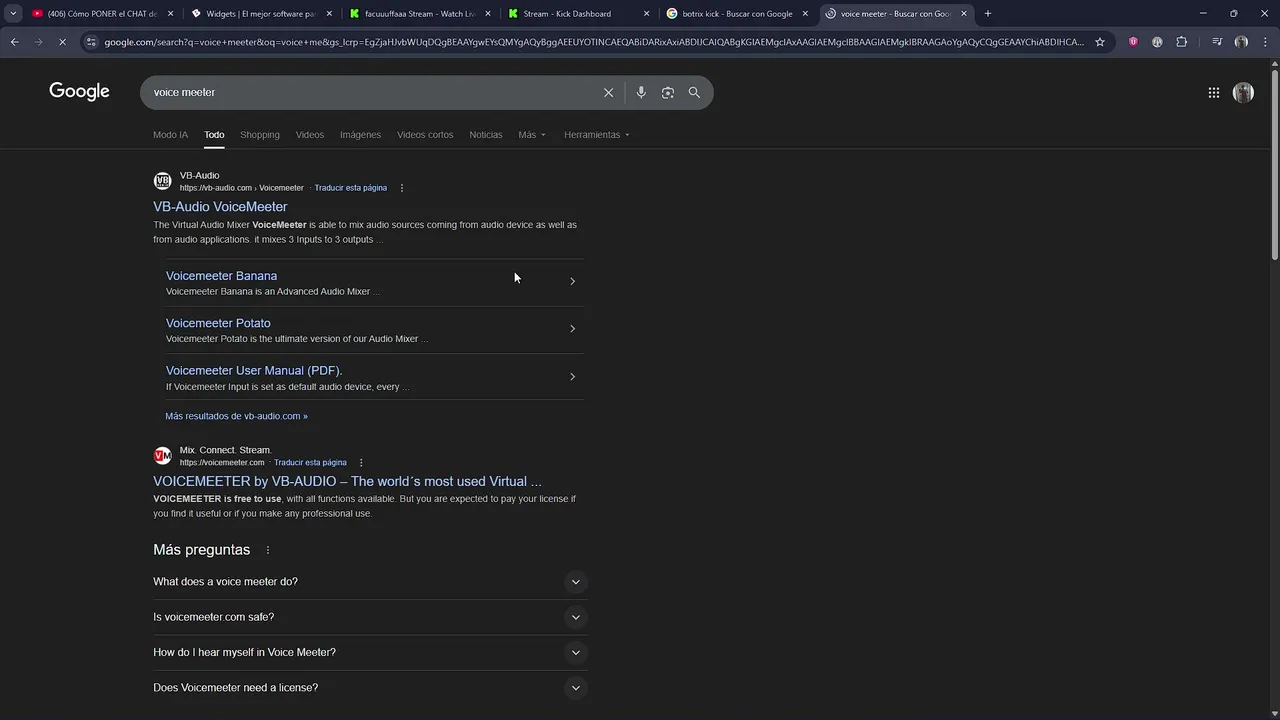
Task: Switch to the Modo IA tab
Action: click(170, 134)
